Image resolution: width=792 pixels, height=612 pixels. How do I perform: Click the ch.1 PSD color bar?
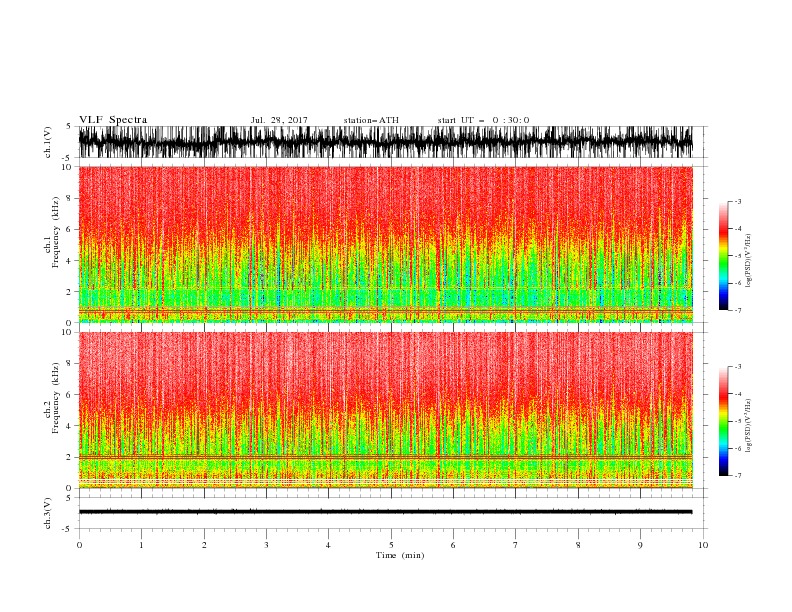point(724,256)
